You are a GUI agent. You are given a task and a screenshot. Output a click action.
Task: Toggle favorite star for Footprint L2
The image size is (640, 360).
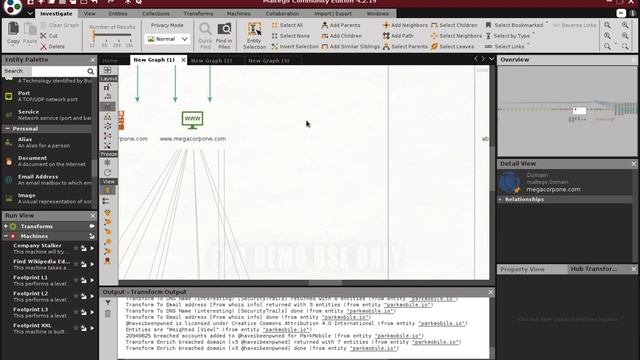[76, 296]
